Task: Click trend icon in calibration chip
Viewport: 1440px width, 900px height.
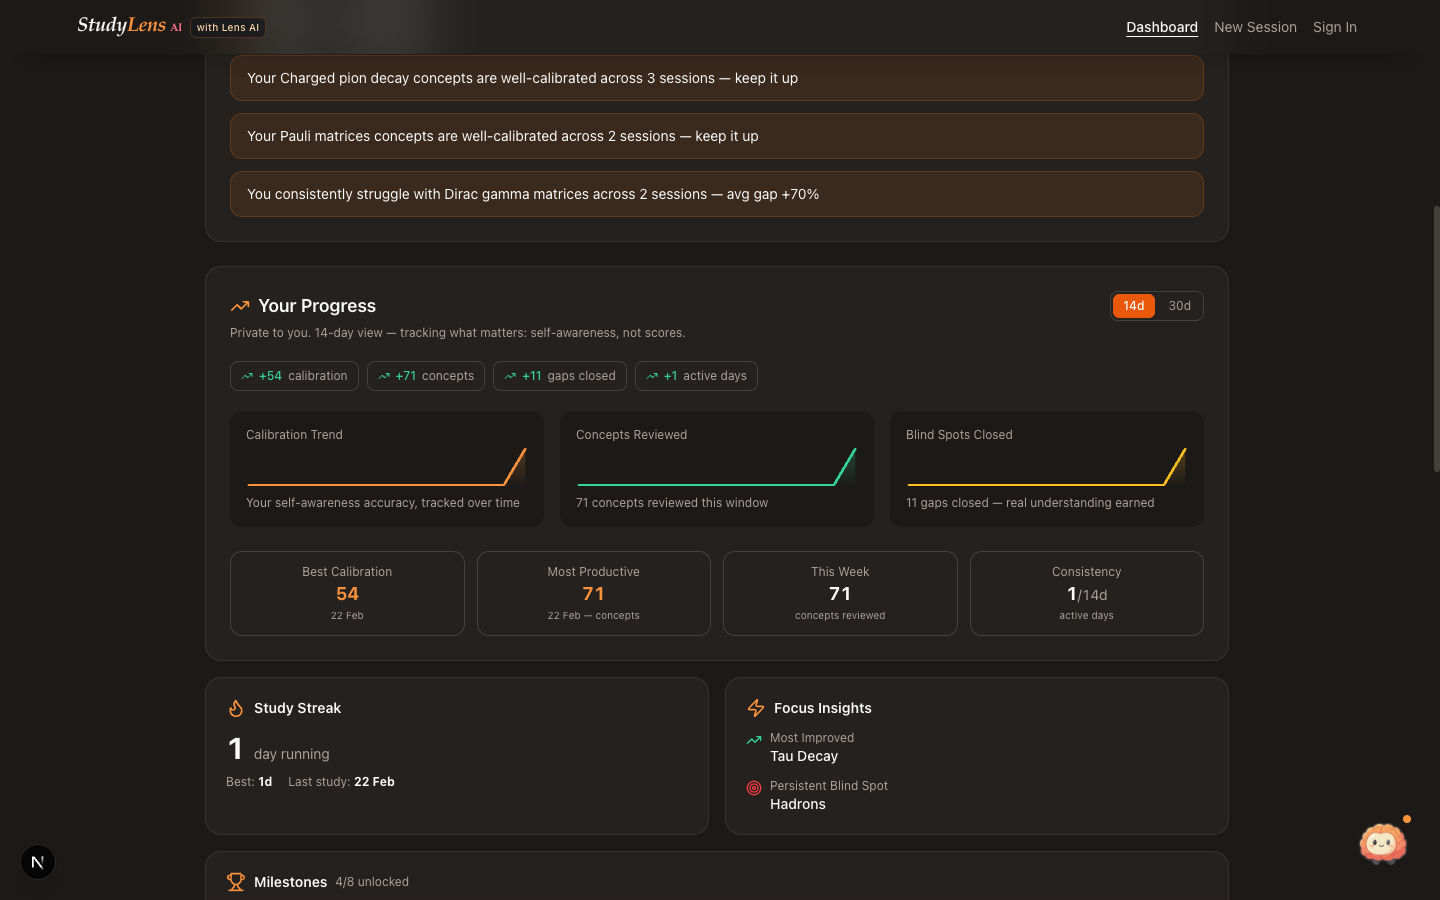Action: pos(247,376)
